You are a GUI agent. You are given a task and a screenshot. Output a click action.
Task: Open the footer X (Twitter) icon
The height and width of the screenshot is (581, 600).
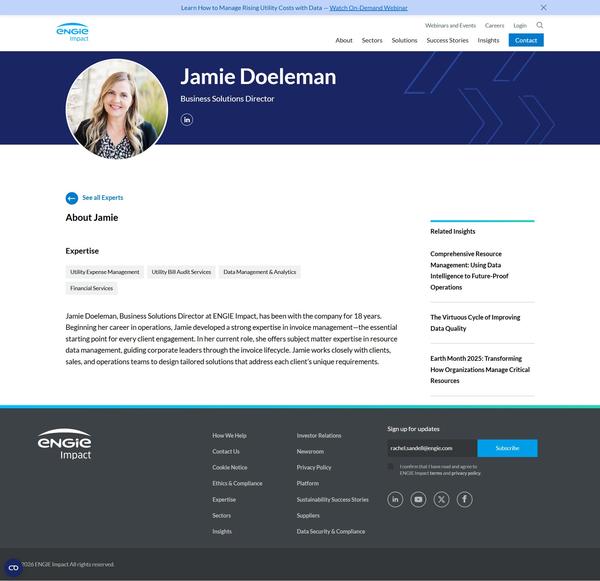tap(441, 499)
